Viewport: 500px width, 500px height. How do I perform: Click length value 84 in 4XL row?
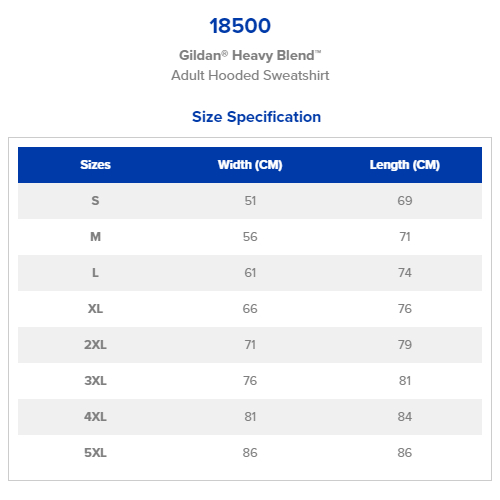click(405, 417)
